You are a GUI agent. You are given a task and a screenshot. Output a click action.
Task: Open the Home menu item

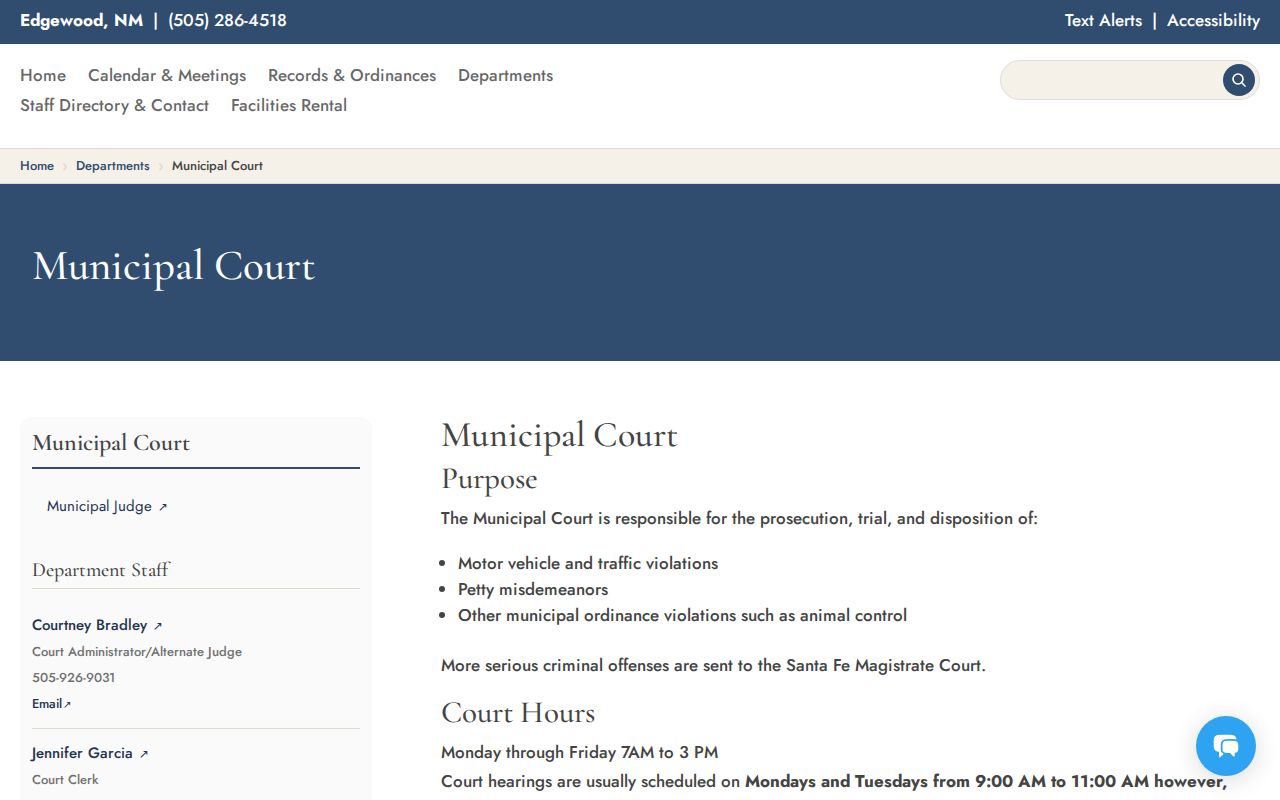(43, 75)
